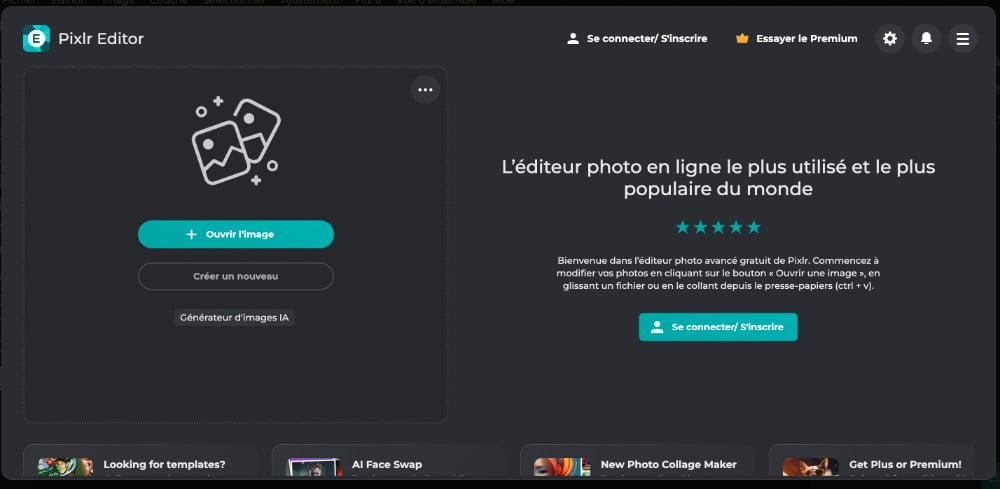Click the plus icon on Ouvrir l'image
This screenshot has width=1000, height=489.
click(x=191, y=235)
